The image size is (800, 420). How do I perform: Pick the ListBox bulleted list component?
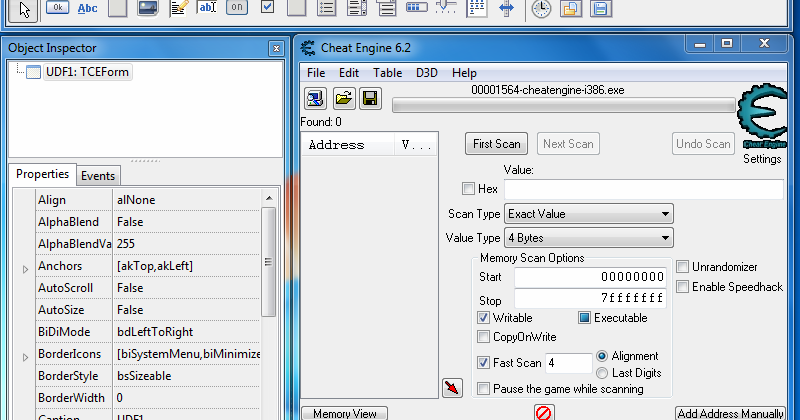pos(327,8)
